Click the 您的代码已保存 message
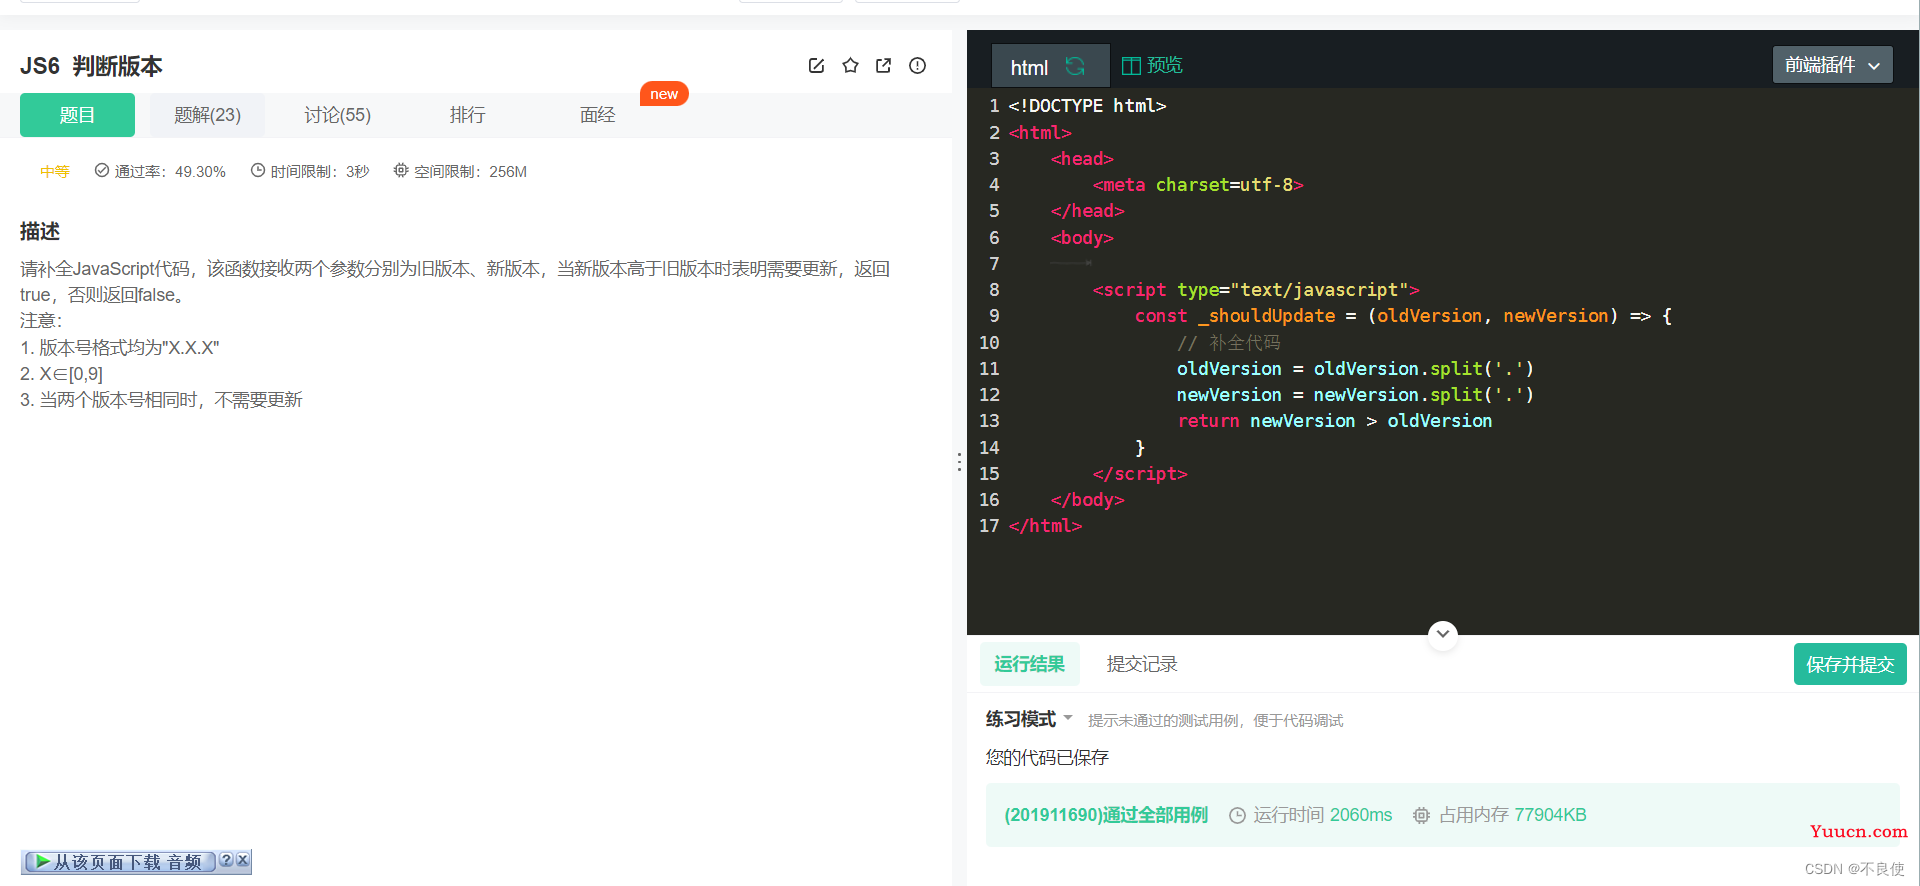 [1047, 758]
